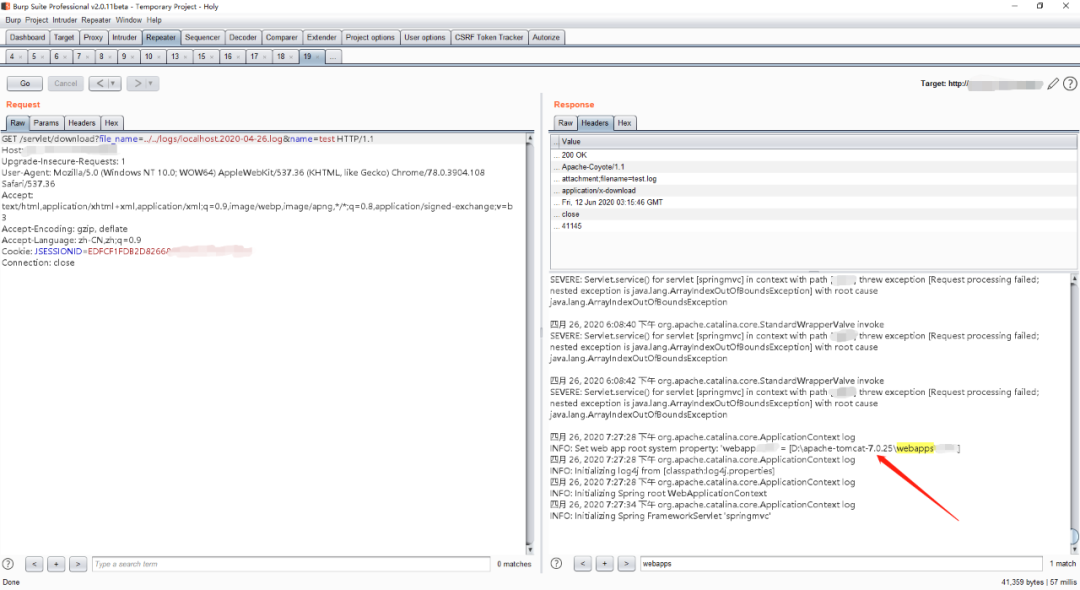The width and height of the screenshot is (1080, 590).
Task: Close Repeater tab 16
Action: pos(238,57)
